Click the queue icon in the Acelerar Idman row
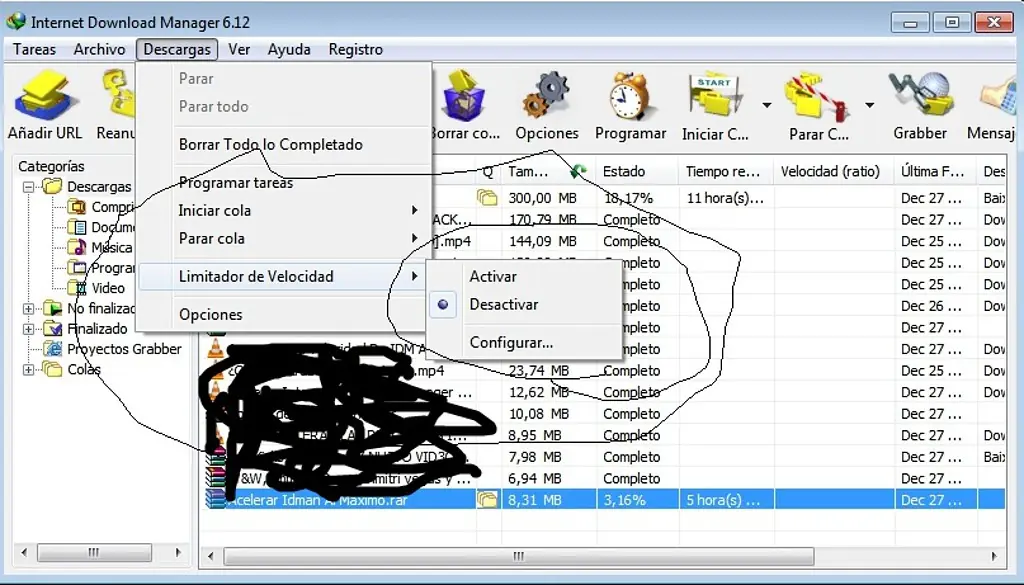 pos(487,499)
